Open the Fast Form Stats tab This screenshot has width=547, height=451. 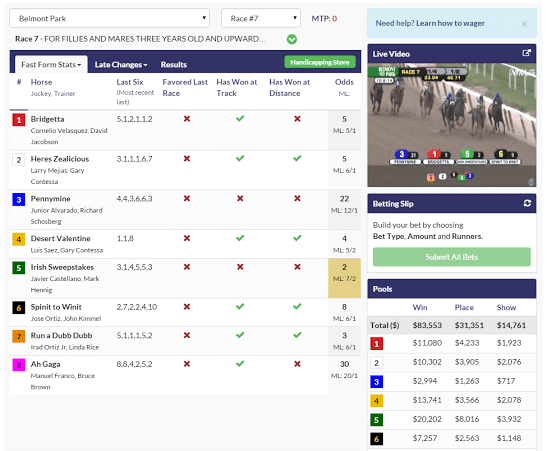pos(51,65)
